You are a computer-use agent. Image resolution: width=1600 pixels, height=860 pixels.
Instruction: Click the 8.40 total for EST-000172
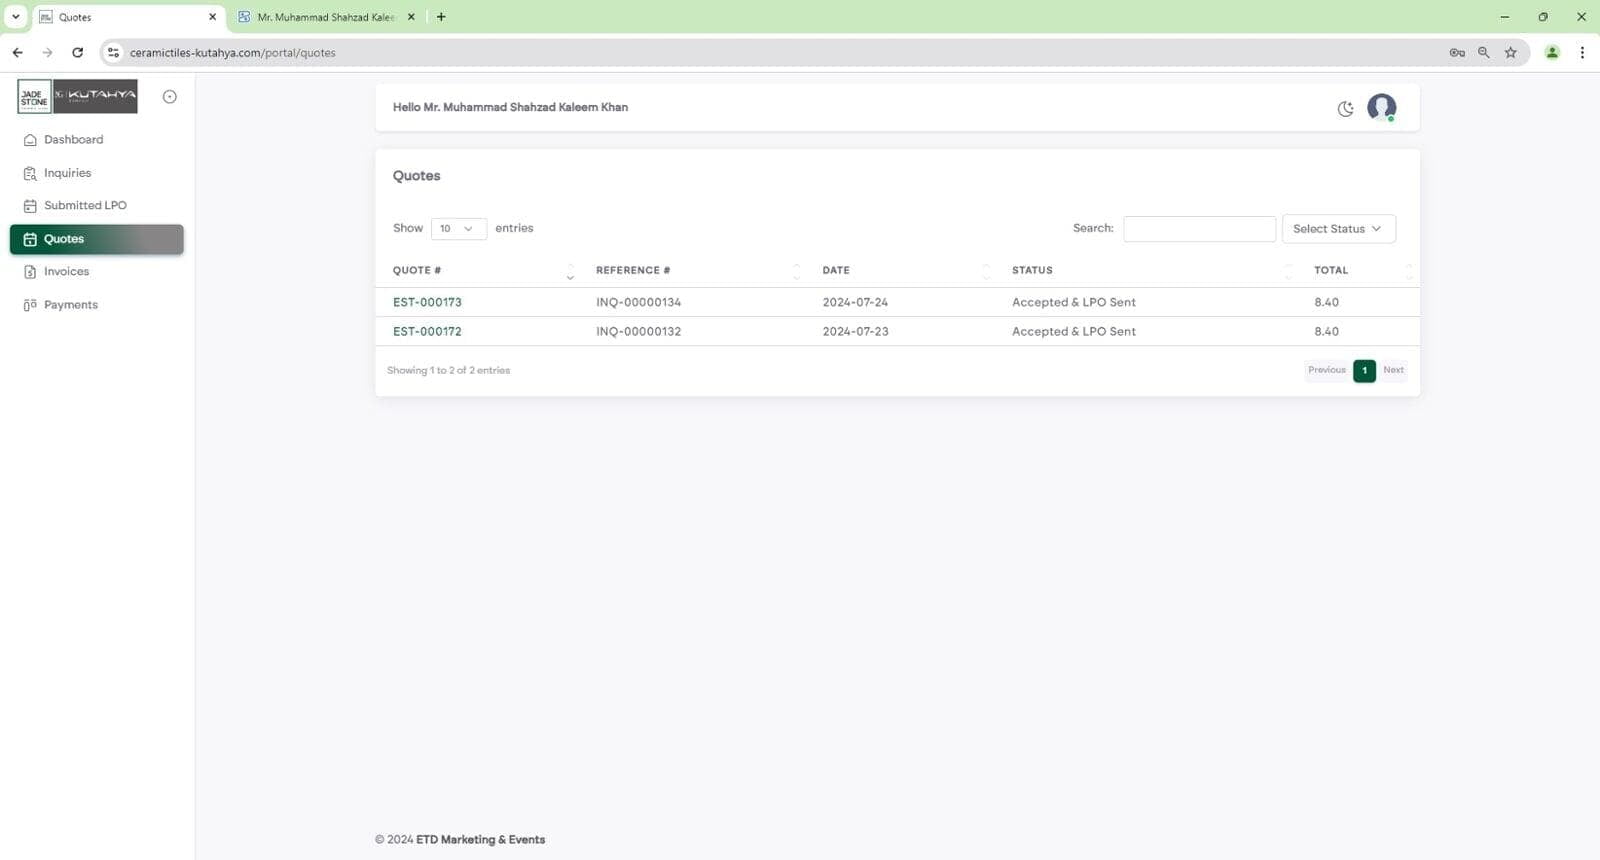pyautogui.click(x=1326, y=332)
